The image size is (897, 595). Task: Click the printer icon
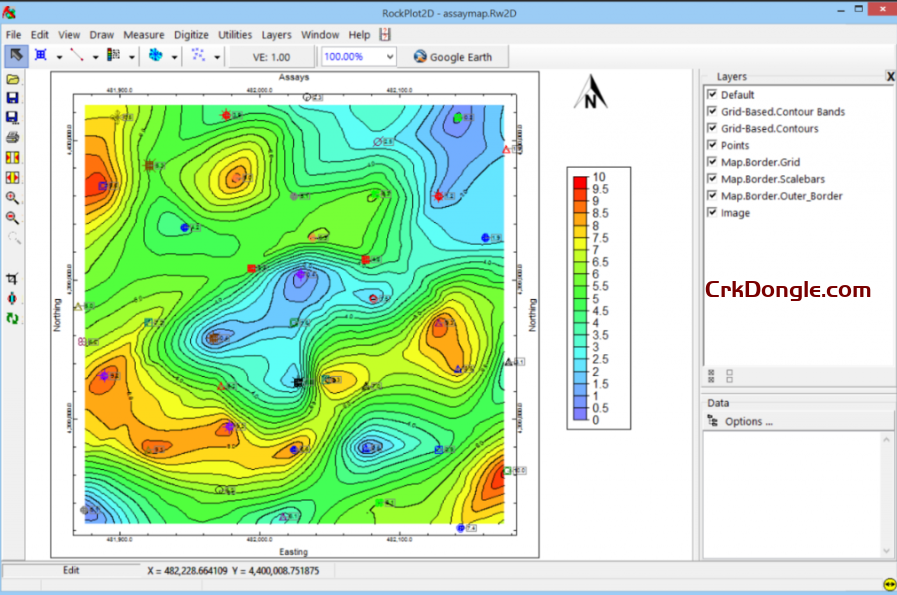coord(13,137)
